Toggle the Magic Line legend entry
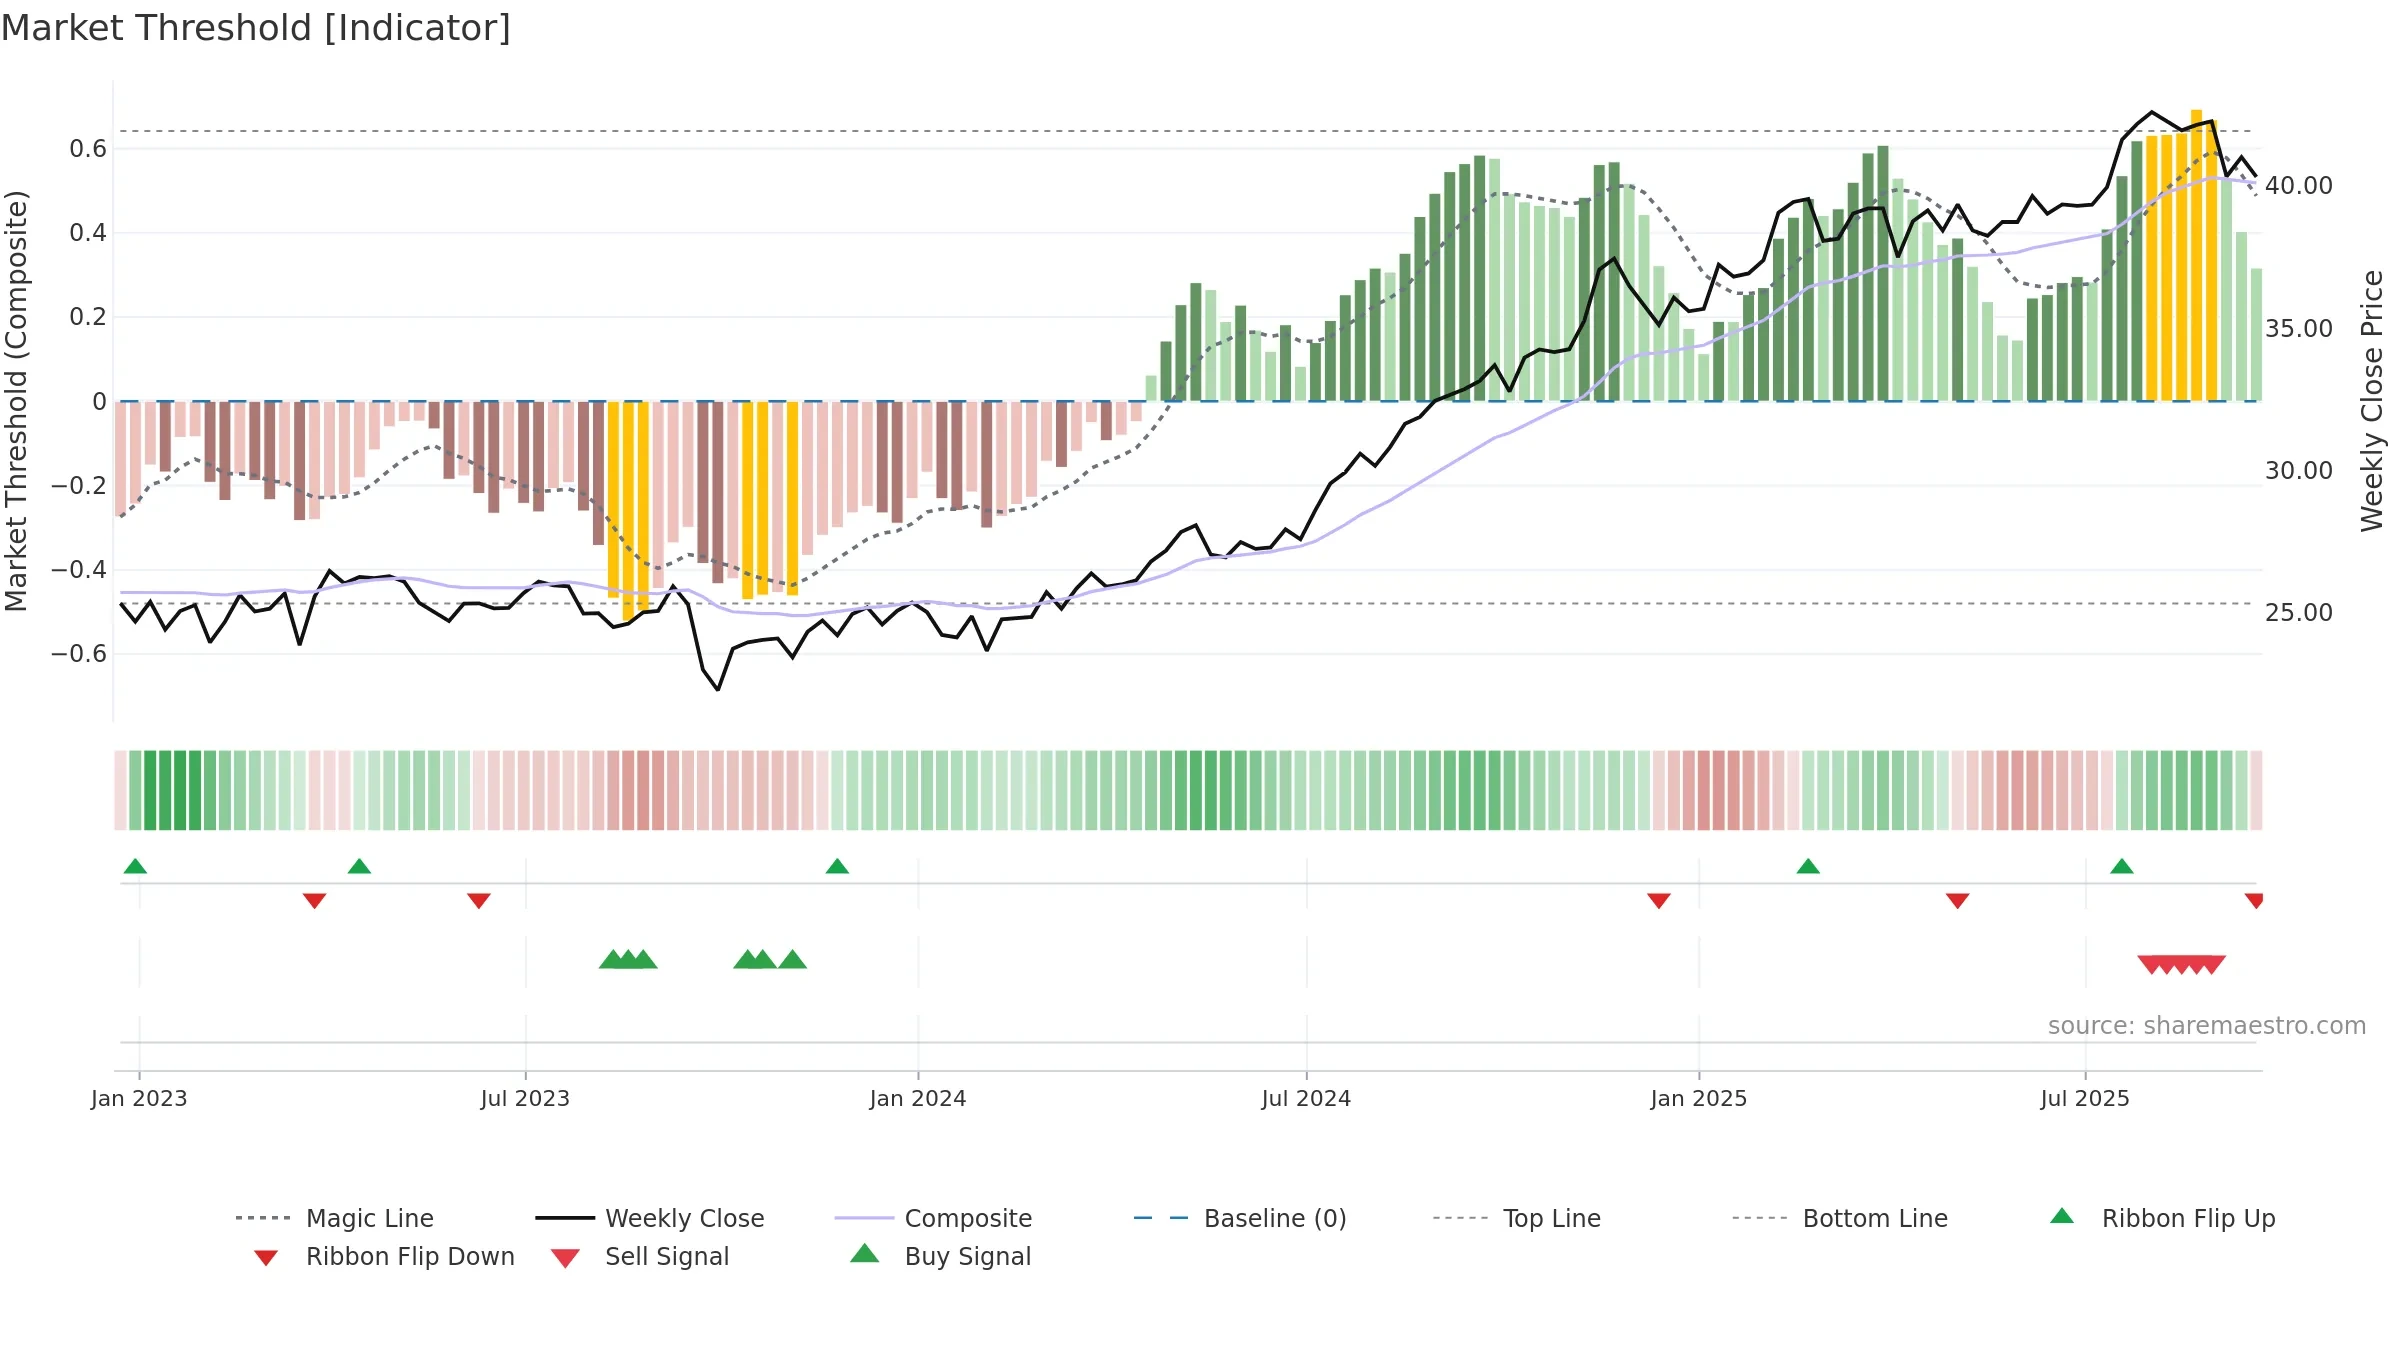Viewport: 2400px width, 1350px height. click(x=335, y=1218)
